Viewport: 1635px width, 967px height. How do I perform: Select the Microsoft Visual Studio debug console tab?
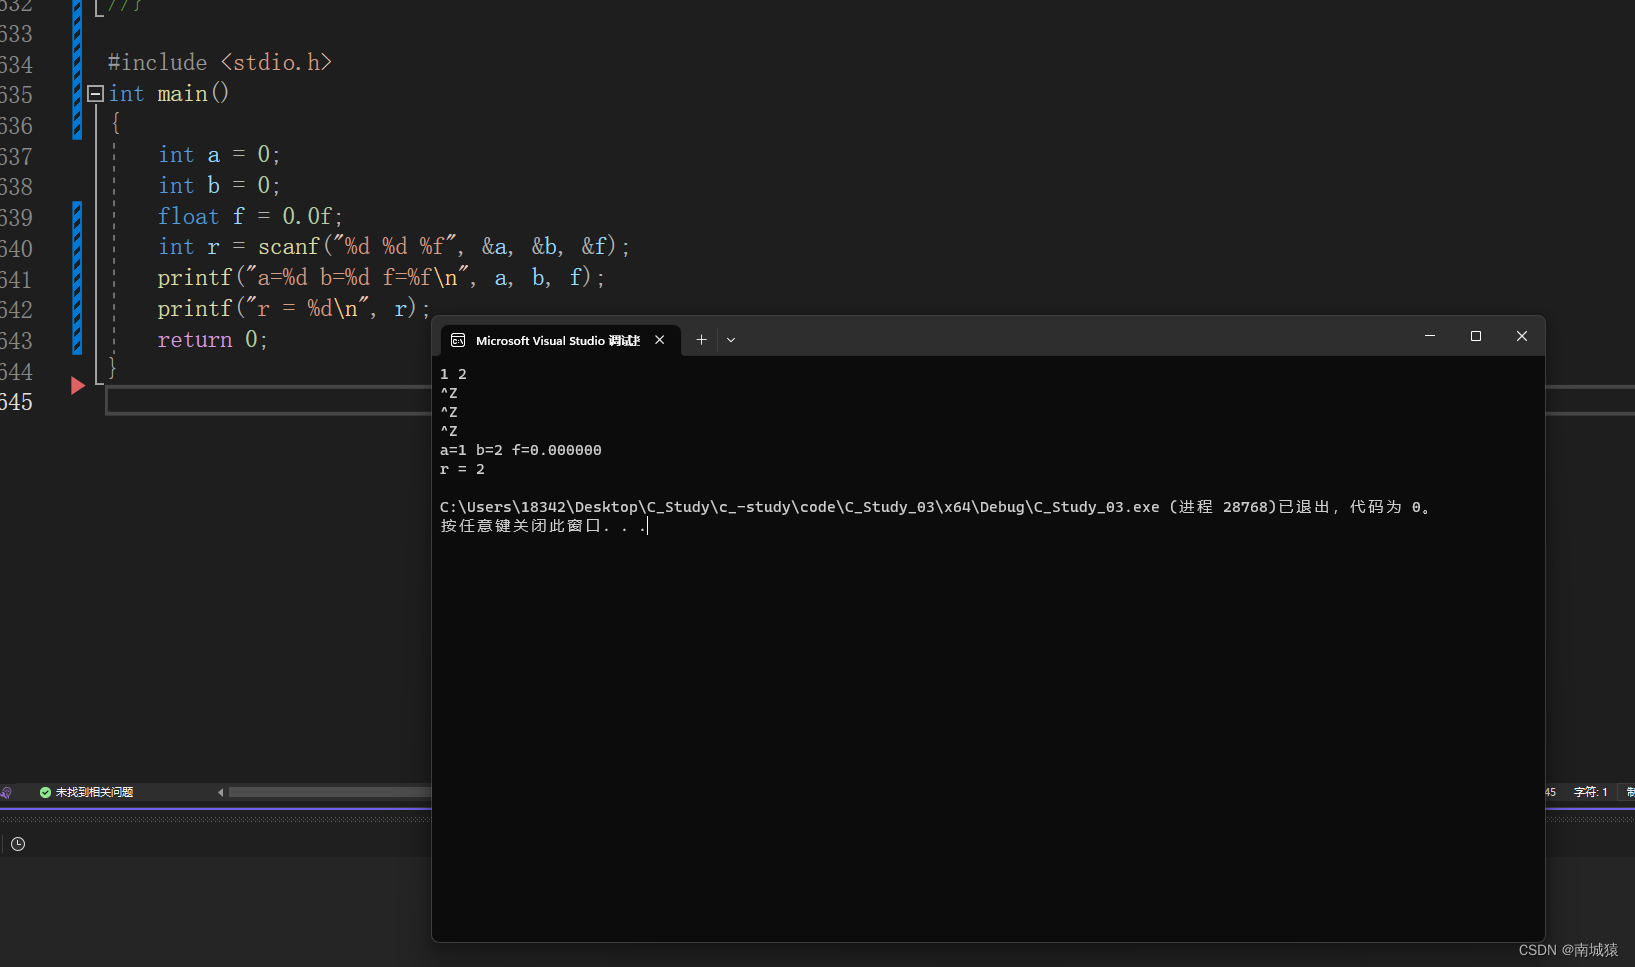558,340
